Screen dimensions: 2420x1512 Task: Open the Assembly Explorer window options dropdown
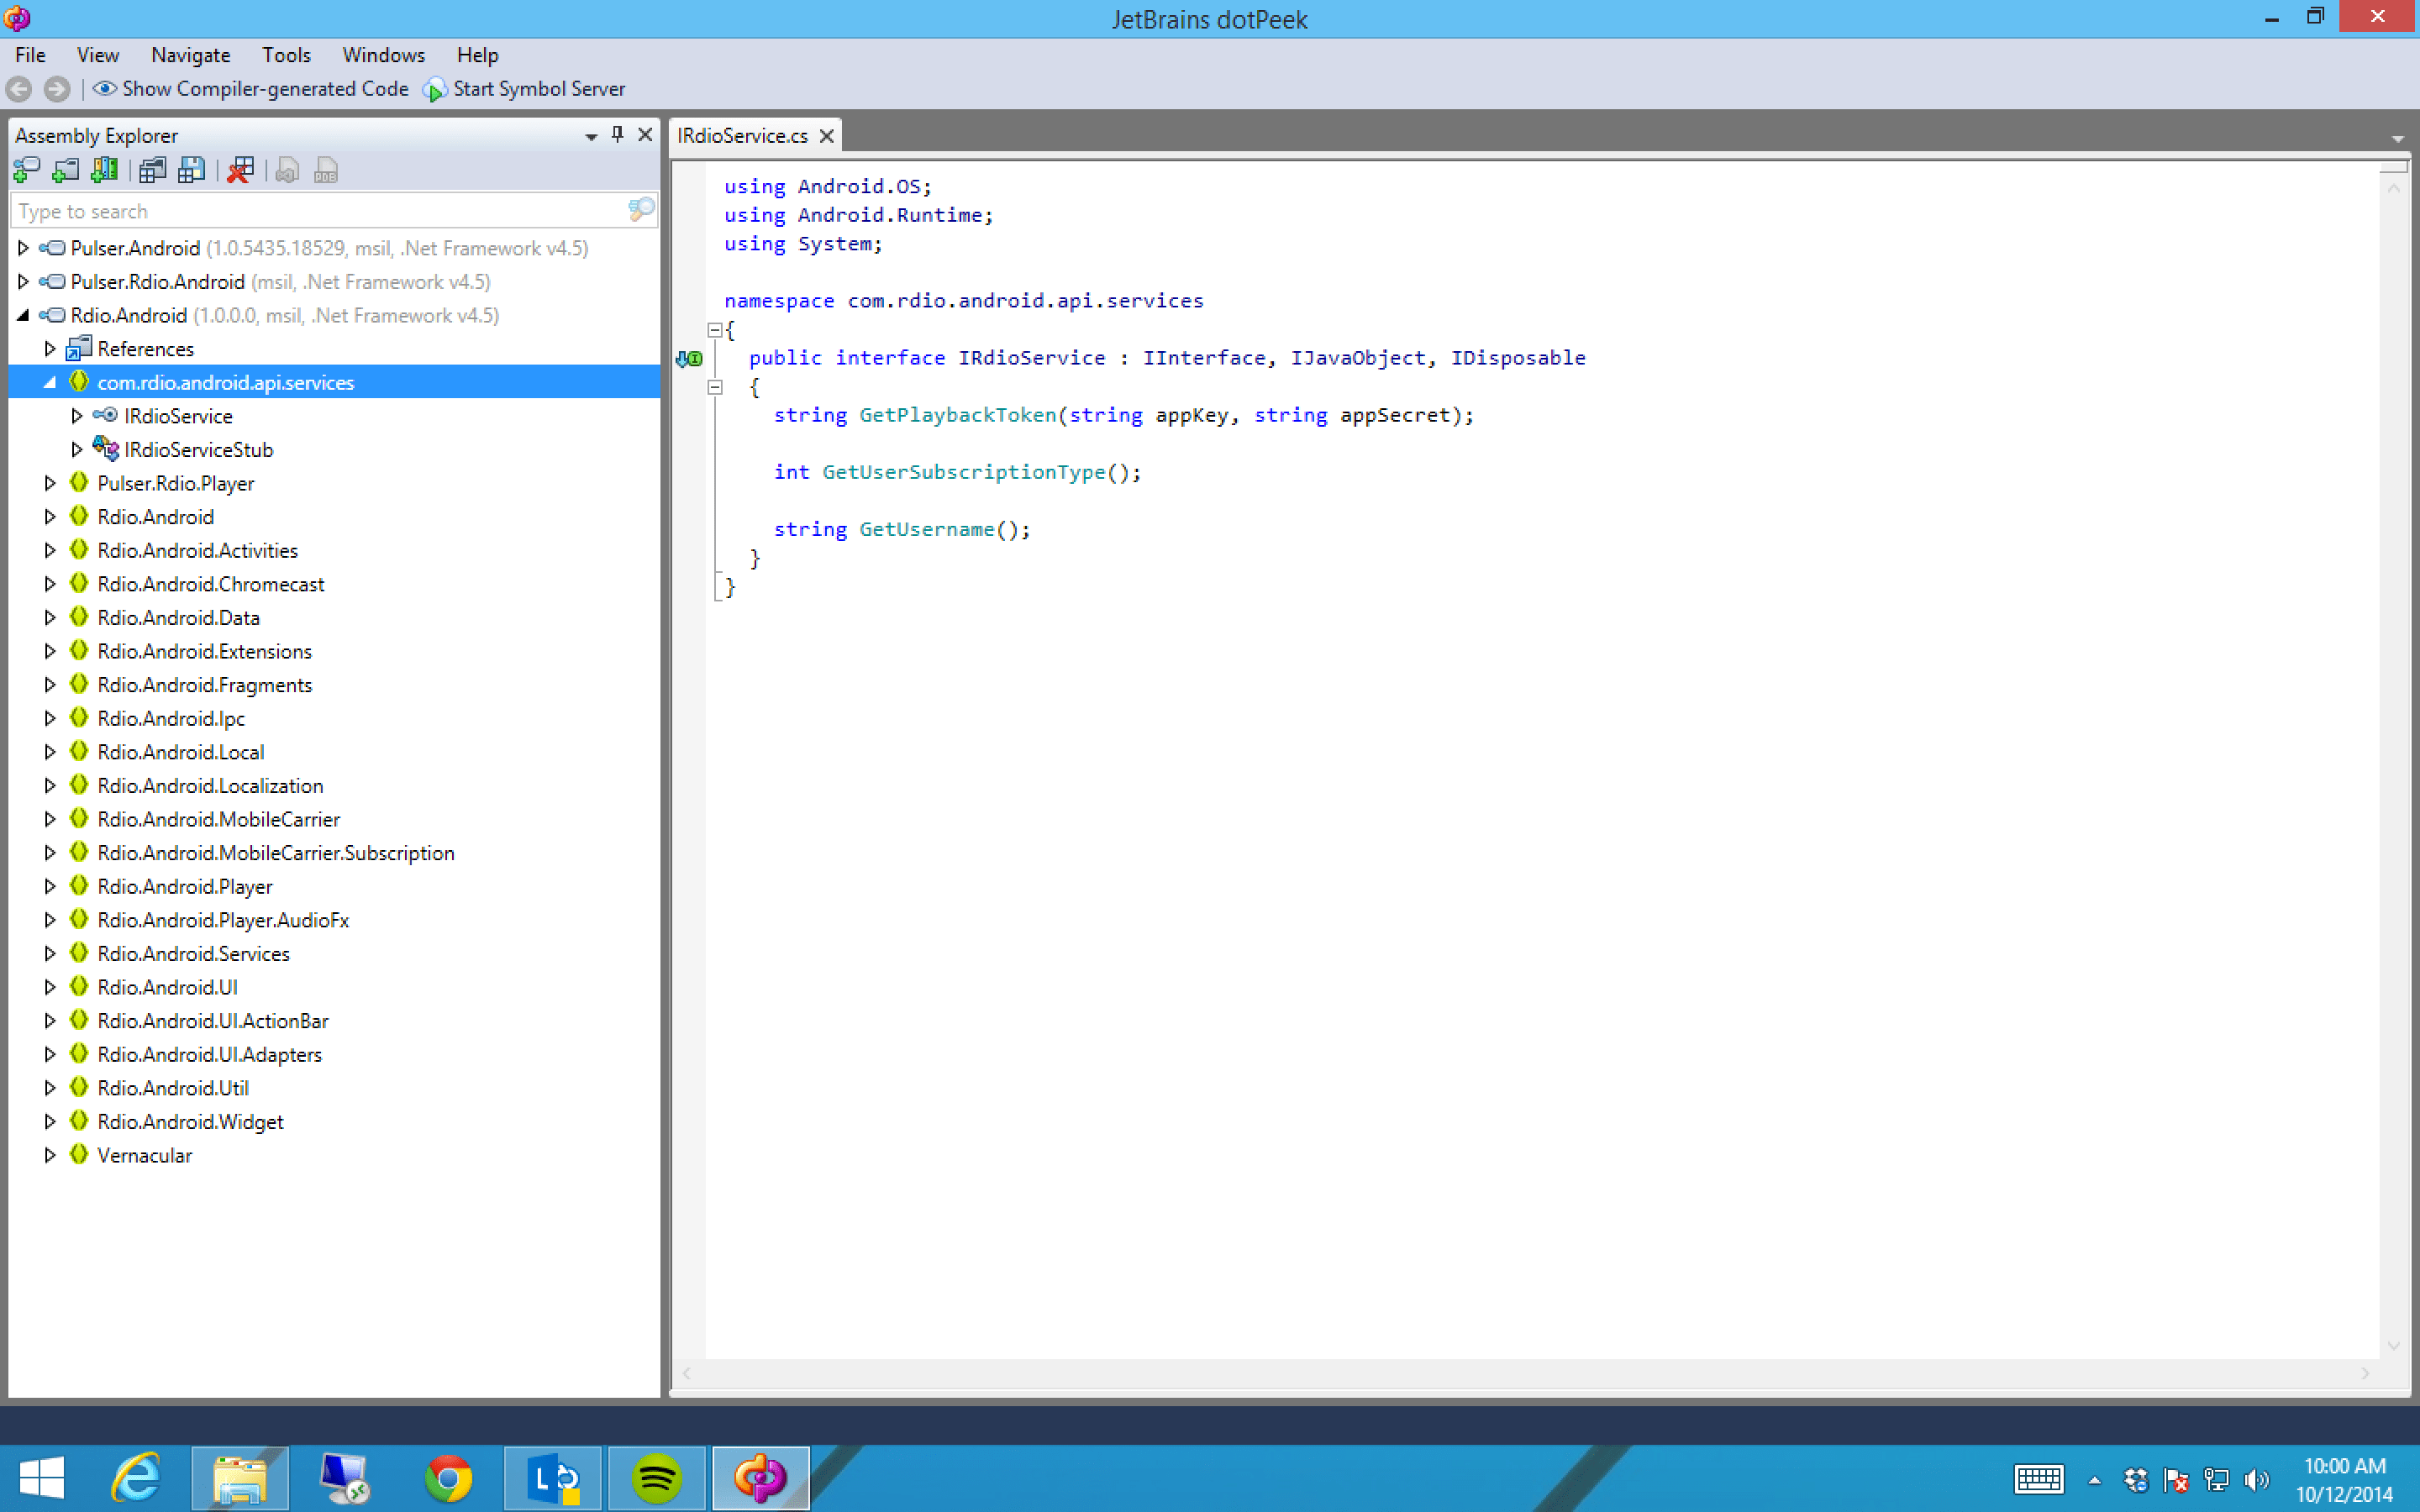(591, 136)
